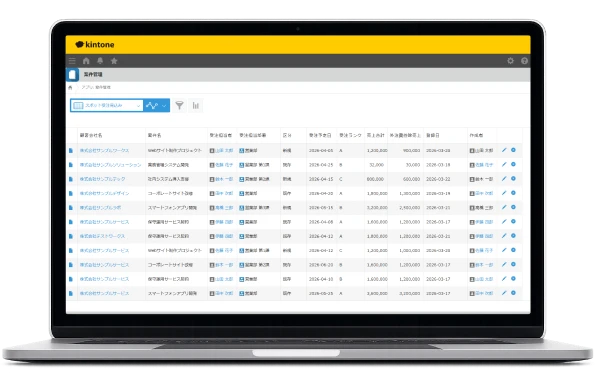Click the small home icon in the breadcrumb
595x383 pixels.
[x=70, y=88]
